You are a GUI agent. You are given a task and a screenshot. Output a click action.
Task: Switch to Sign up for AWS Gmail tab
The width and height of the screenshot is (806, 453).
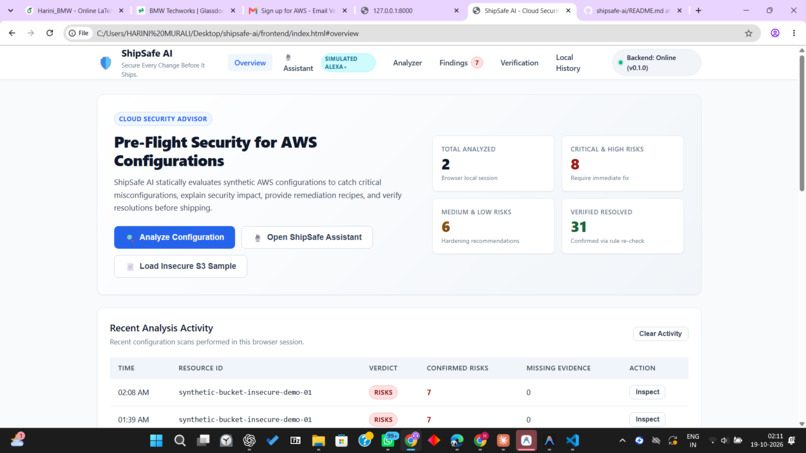tap(298, 10)
